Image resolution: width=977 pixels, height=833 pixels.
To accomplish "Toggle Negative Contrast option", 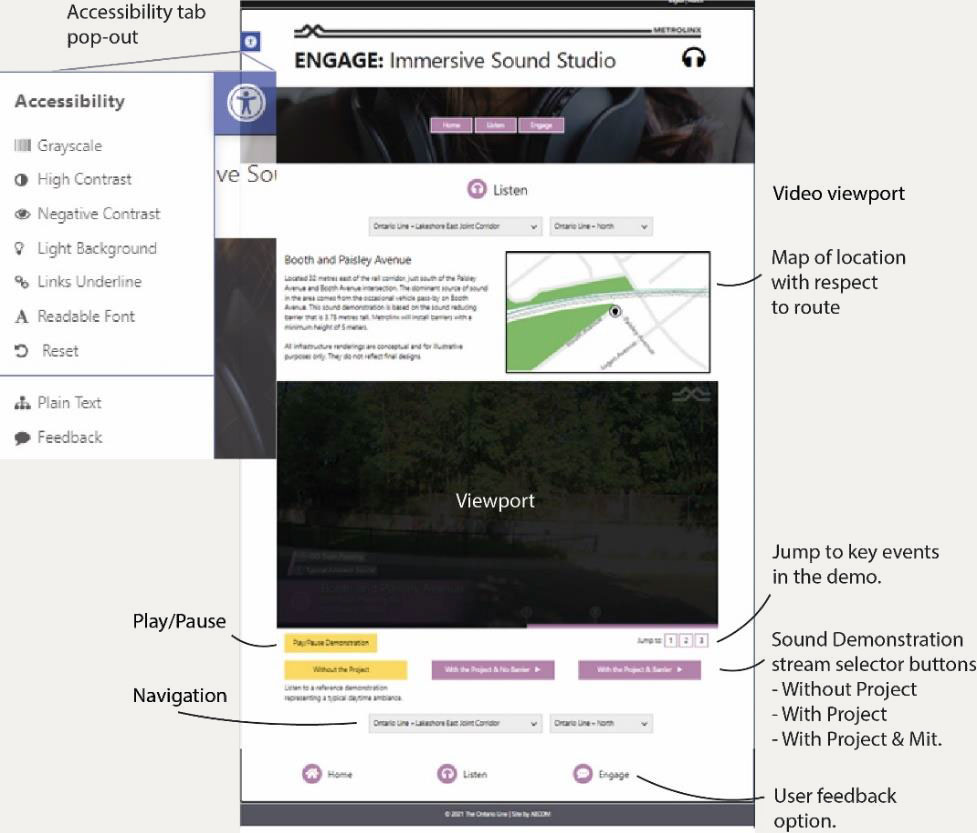I will point(98,214).
